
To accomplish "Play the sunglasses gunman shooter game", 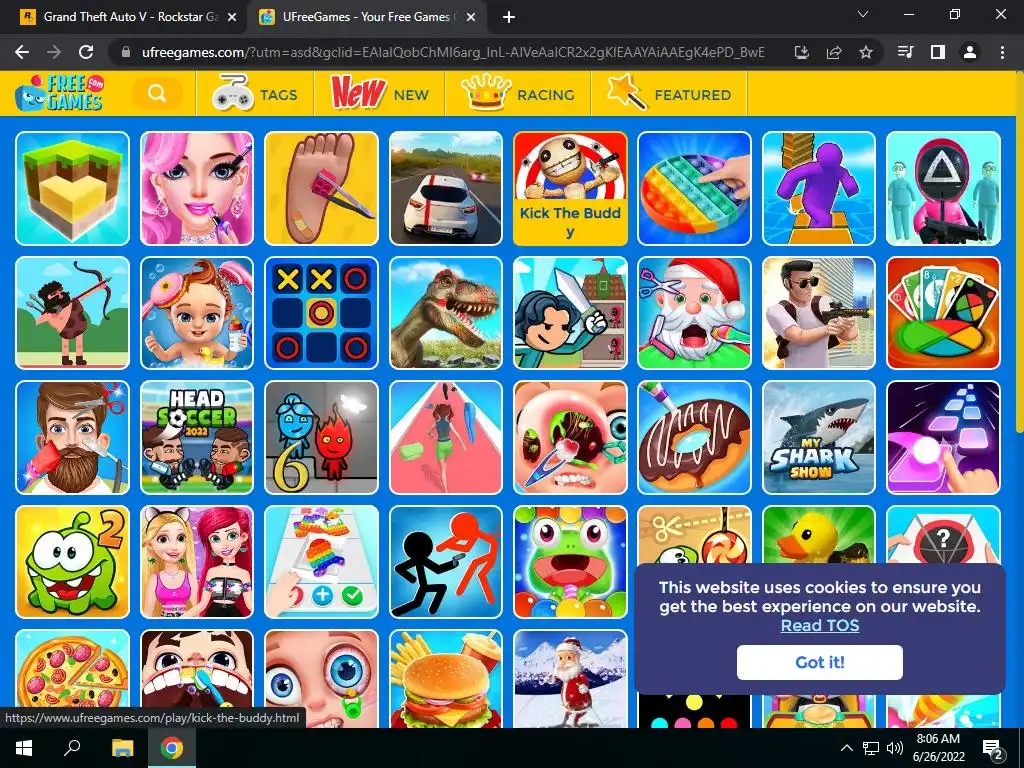I will (x=819, y=313).
